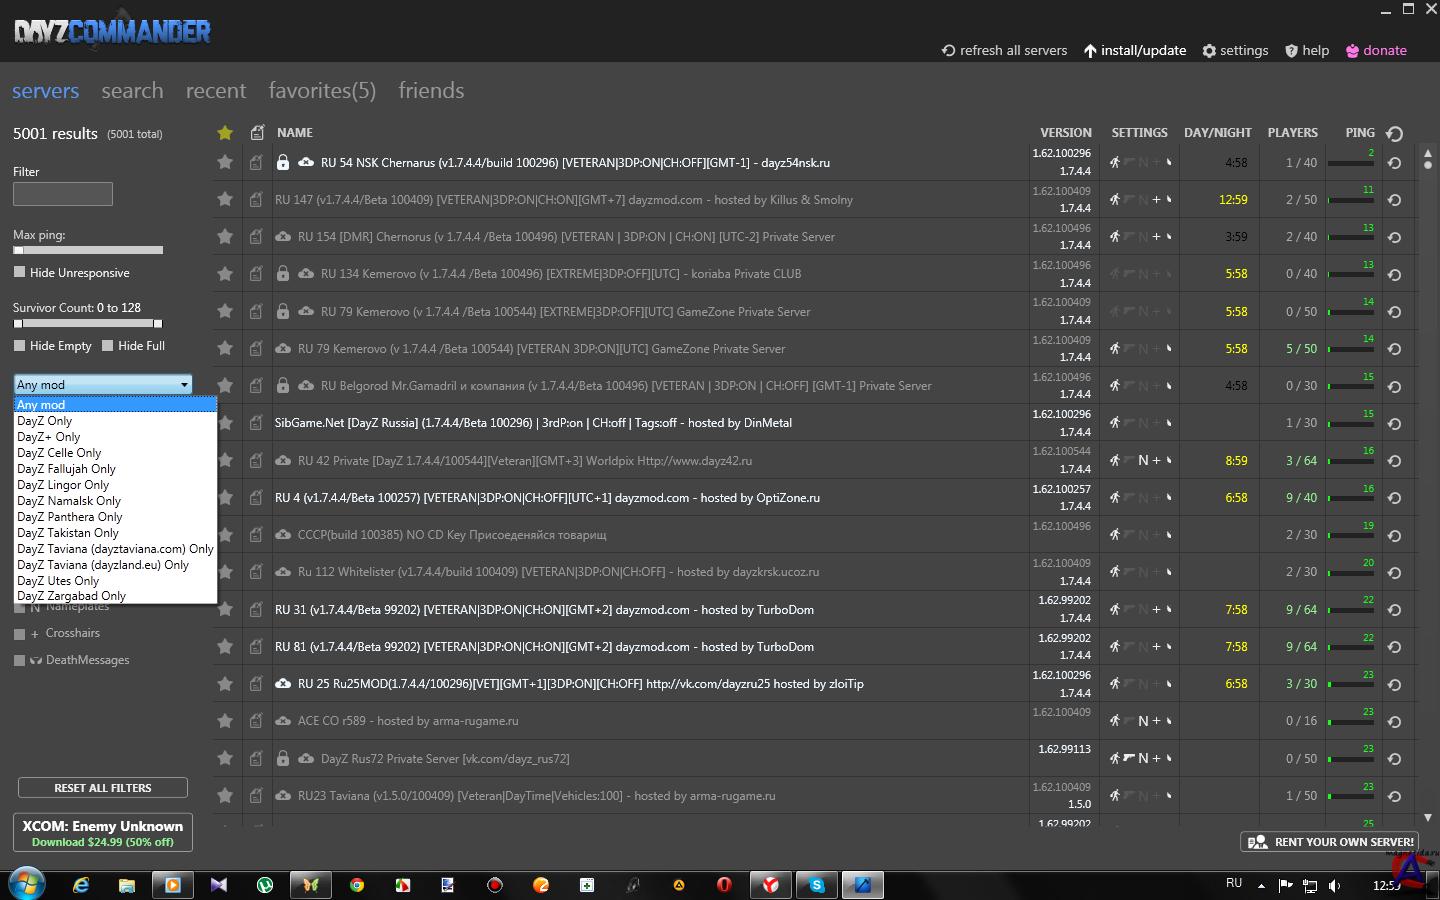Viewport: 1440px width, 900px height.
Task: Collapse the Any mod dropdown arrow
Action: 184,385
